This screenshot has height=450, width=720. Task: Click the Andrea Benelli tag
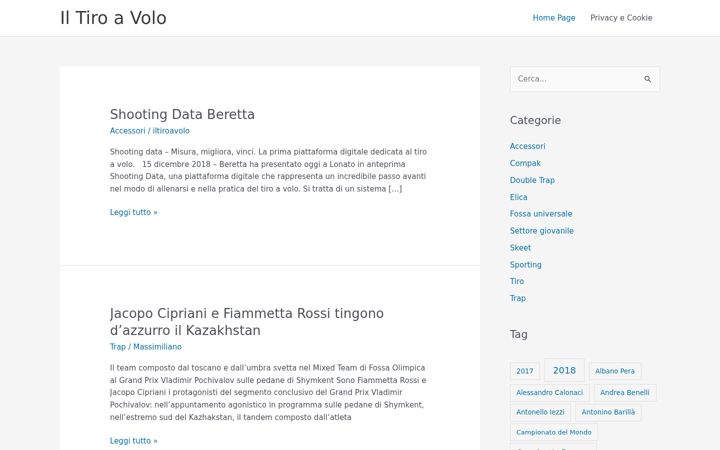click(x=625, y=393)
